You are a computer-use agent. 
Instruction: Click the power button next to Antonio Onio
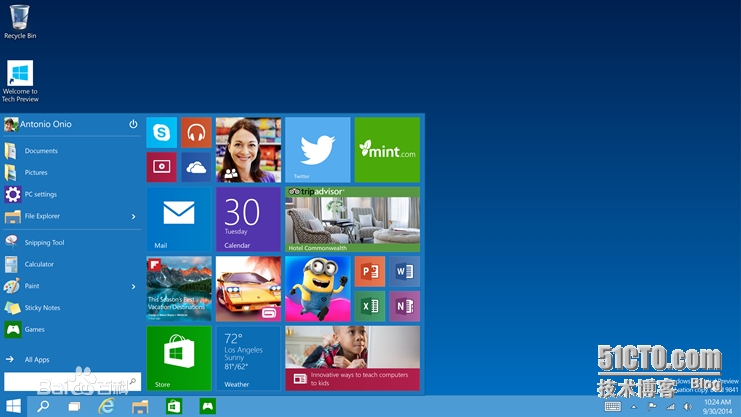pyautogui.click(x=133, y=124)
